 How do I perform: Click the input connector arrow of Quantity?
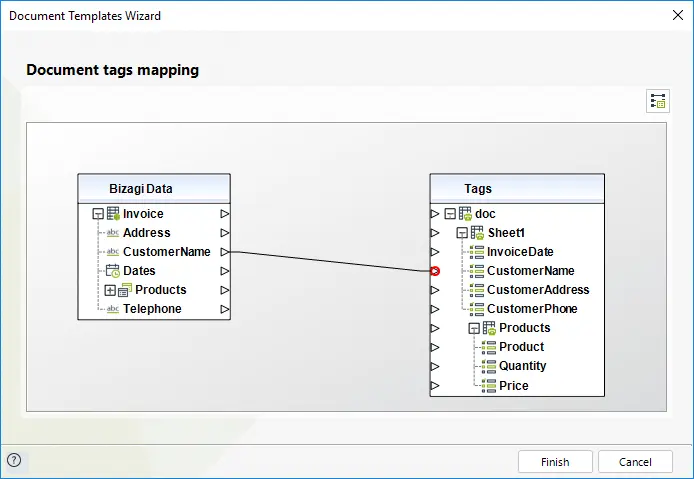pos(435,366)
